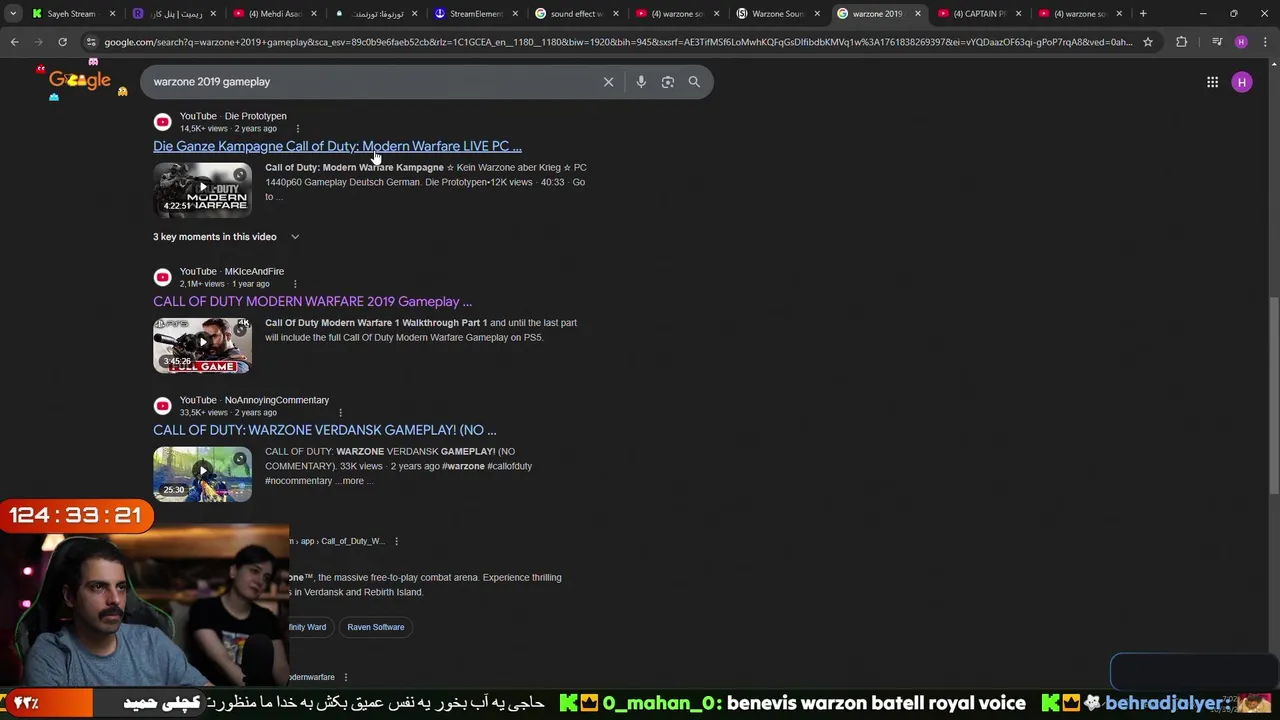1280x720 pixels.
Task: Open Google apps grid
Action: (x=1212, y=82)
